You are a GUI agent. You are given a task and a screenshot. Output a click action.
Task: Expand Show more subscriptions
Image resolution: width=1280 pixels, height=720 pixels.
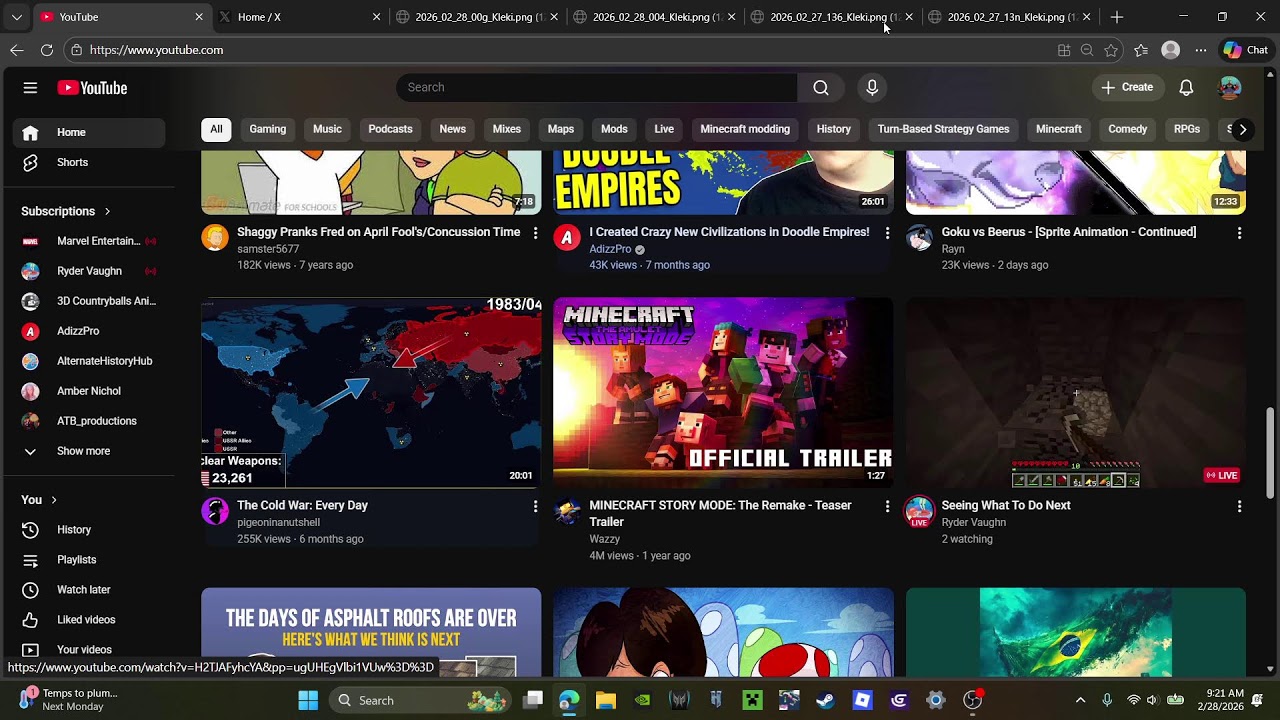pyautogui.click(x=89, y=451)
